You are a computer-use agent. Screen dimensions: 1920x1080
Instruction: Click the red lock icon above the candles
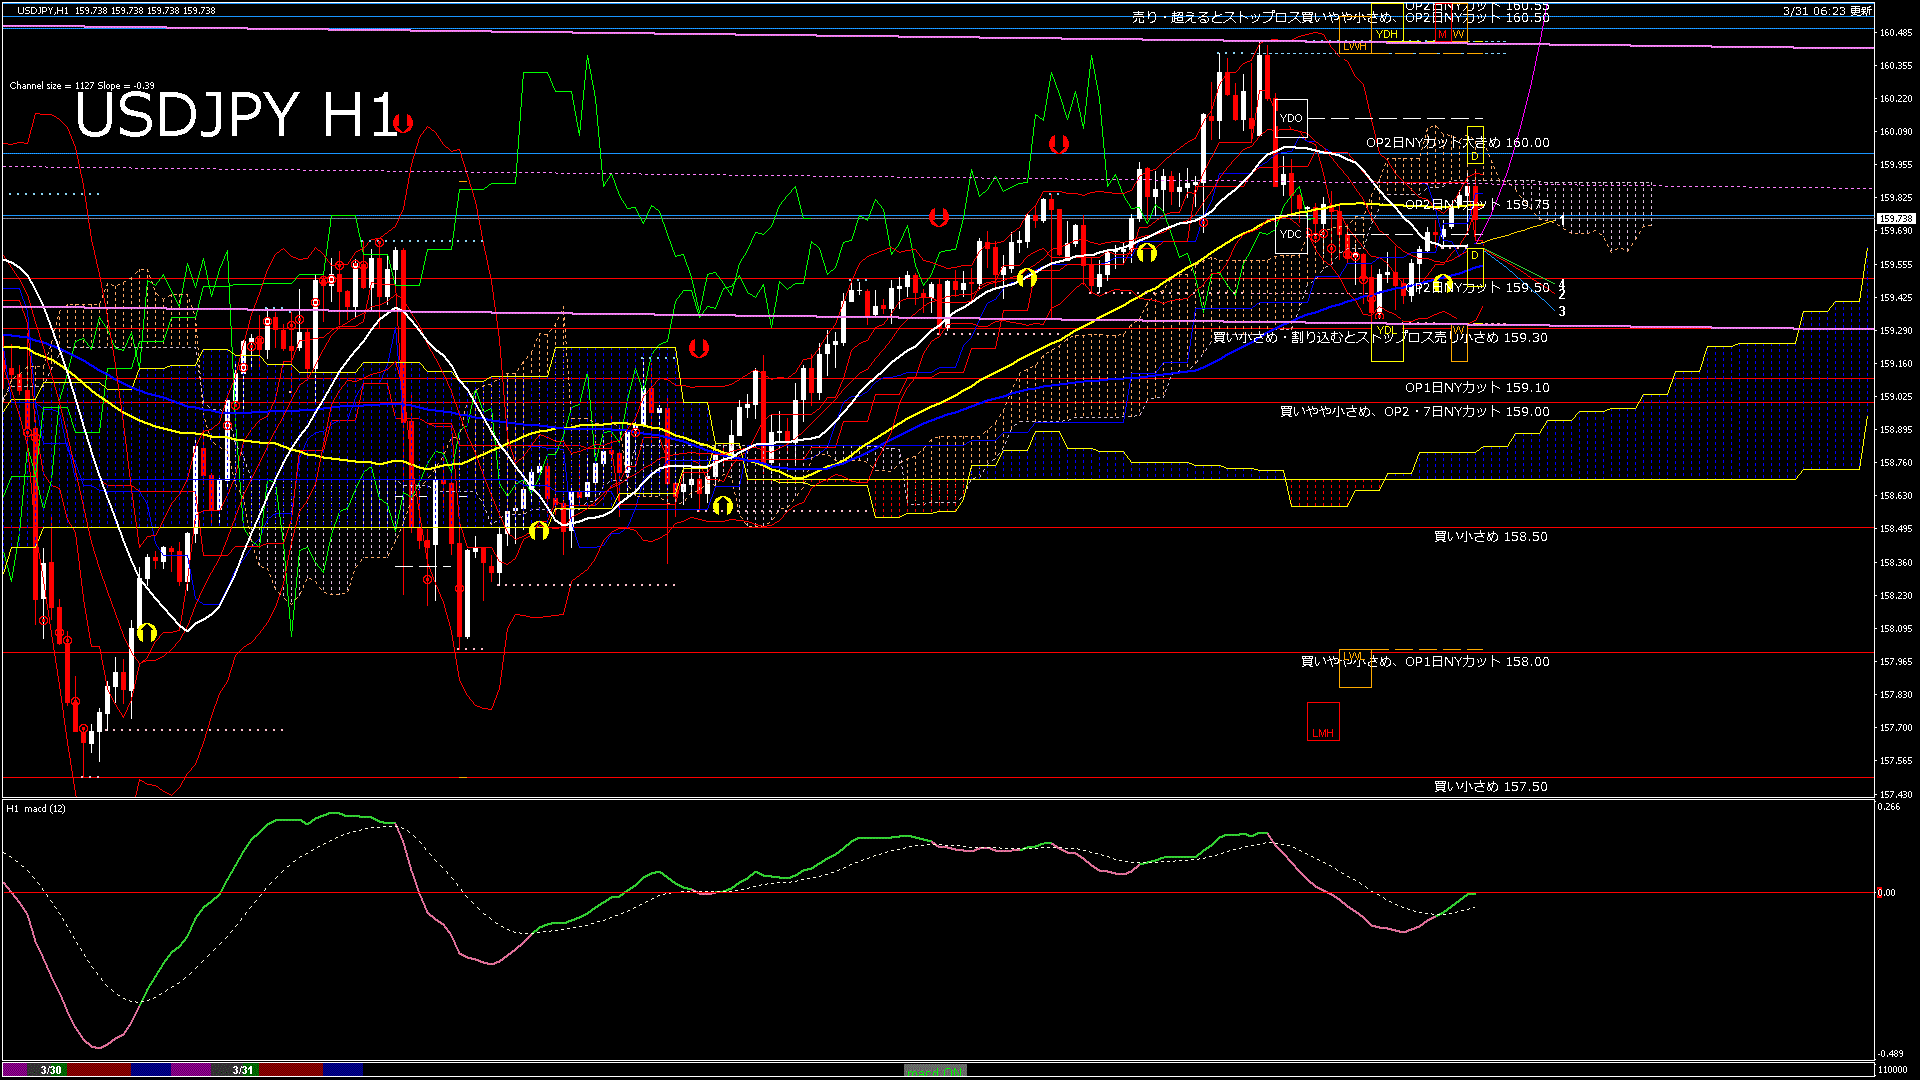1060,145
